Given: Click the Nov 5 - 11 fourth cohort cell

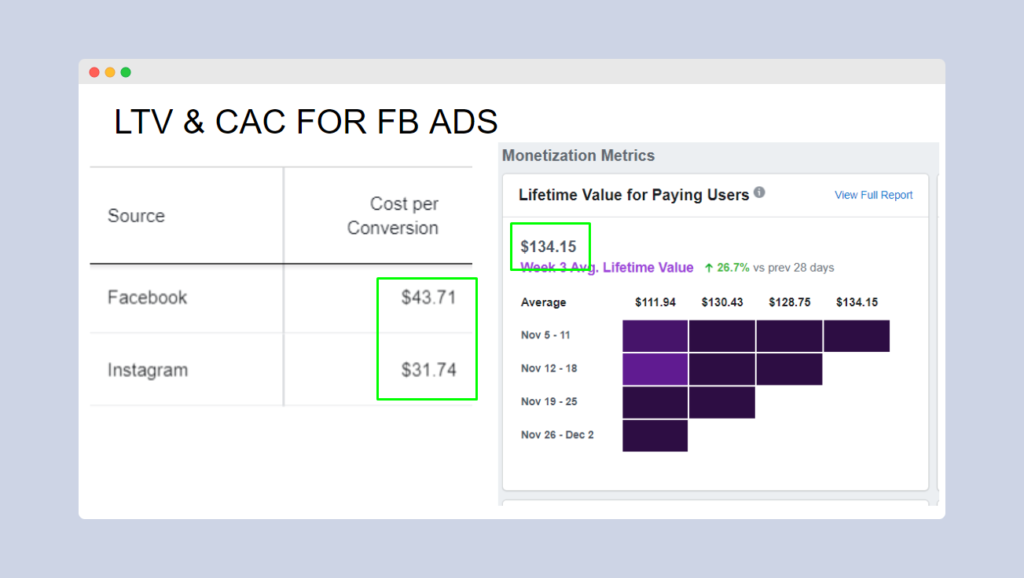Looking at the screenshot, I should point(857,336).
